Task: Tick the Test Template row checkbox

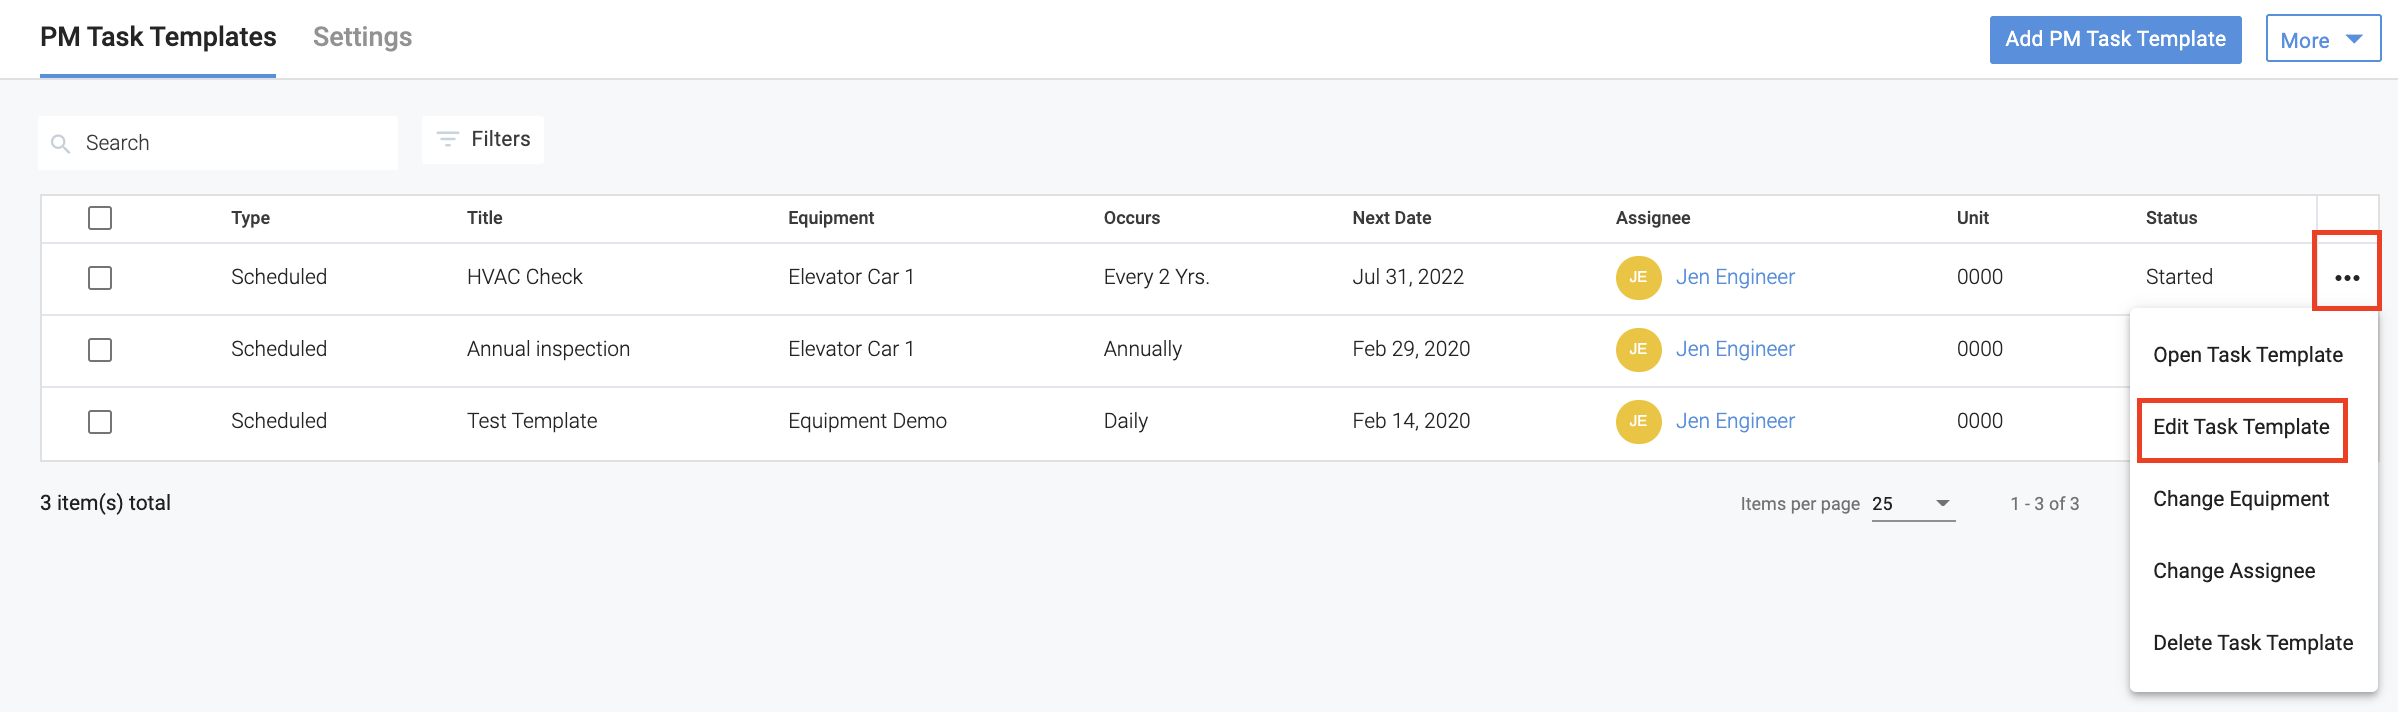Action: (x=100, y=421)
